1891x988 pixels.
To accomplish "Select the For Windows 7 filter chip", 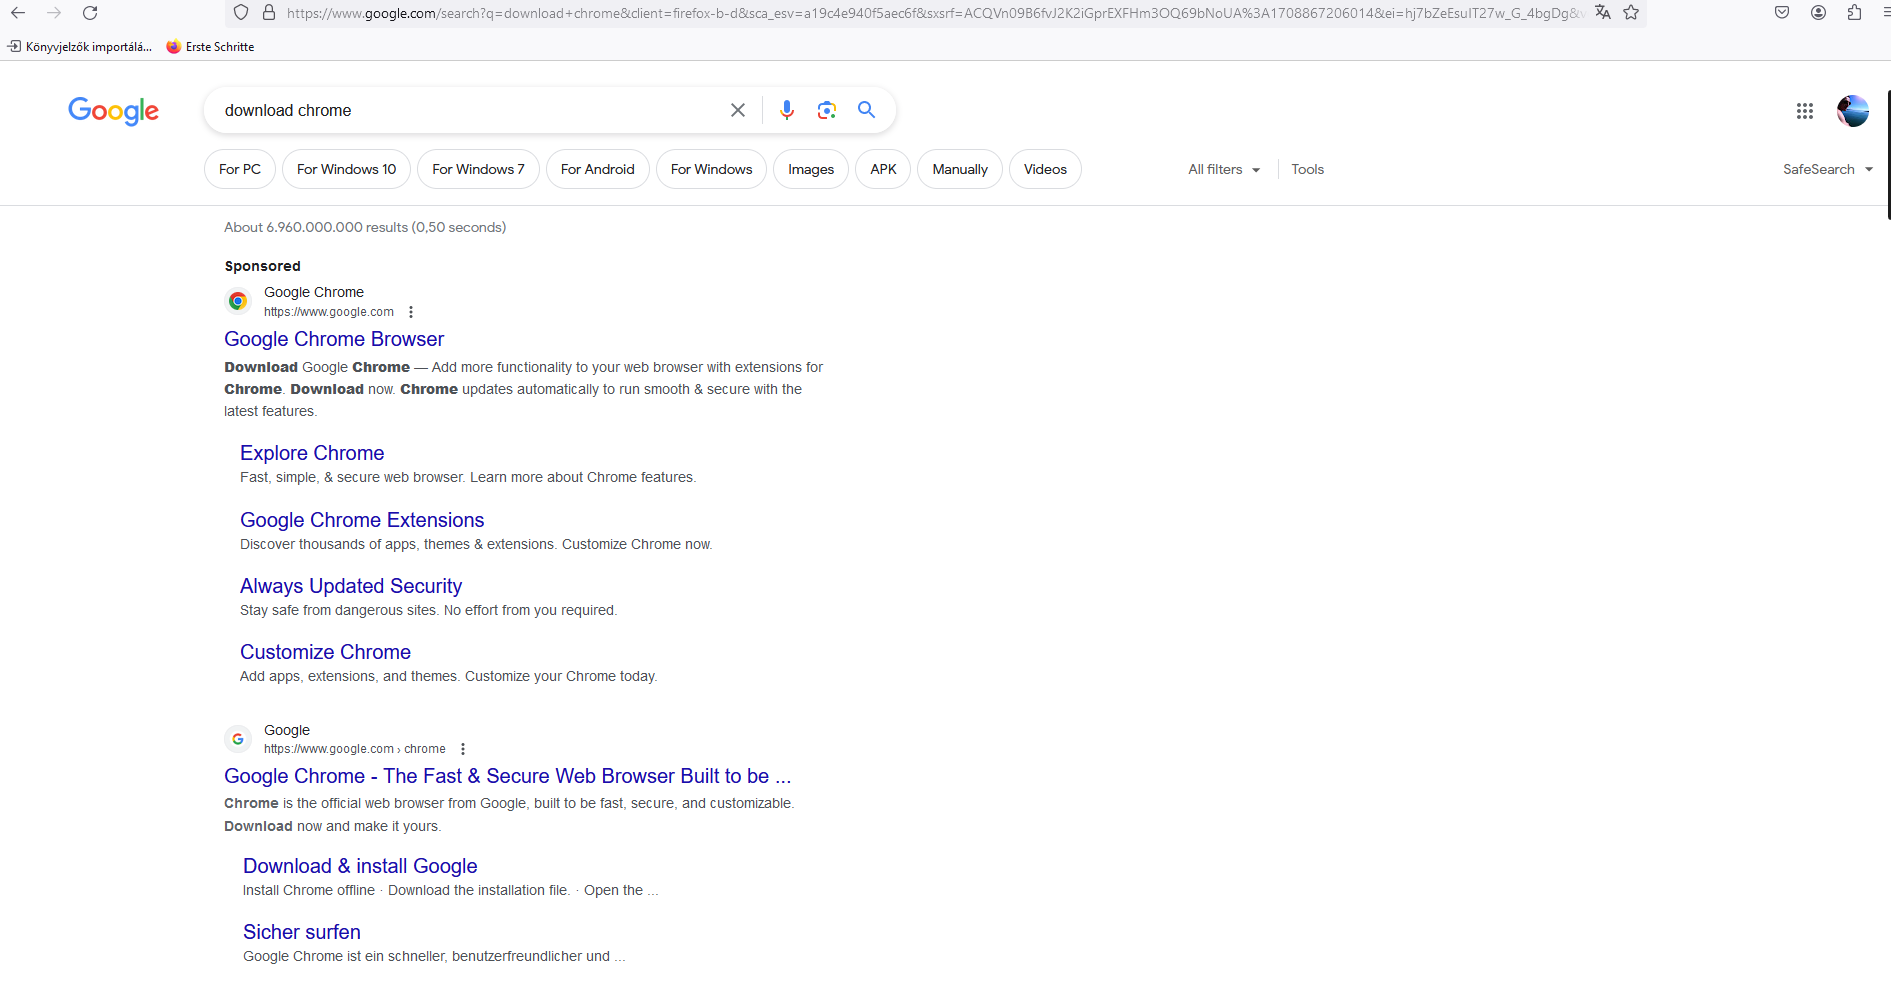I will click(x=478, y=169).
